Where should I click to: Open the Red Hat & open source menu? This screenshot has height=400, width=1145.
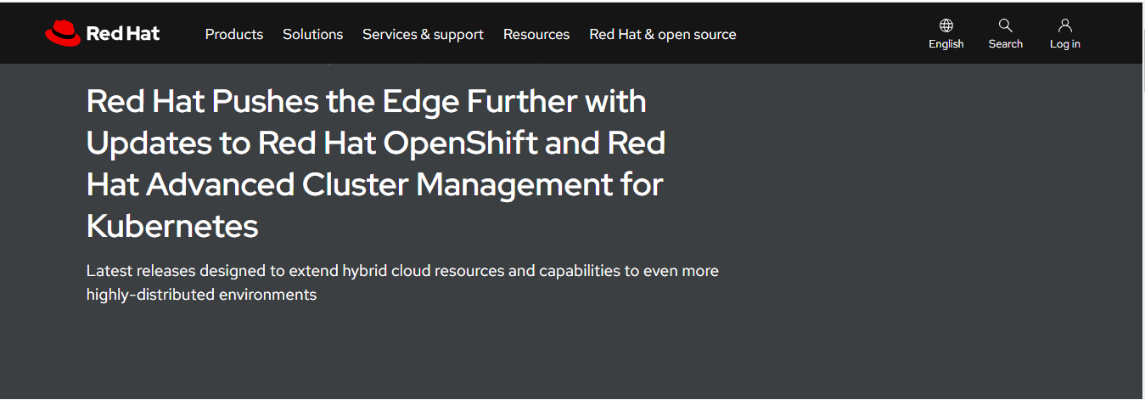pos(662,34)
